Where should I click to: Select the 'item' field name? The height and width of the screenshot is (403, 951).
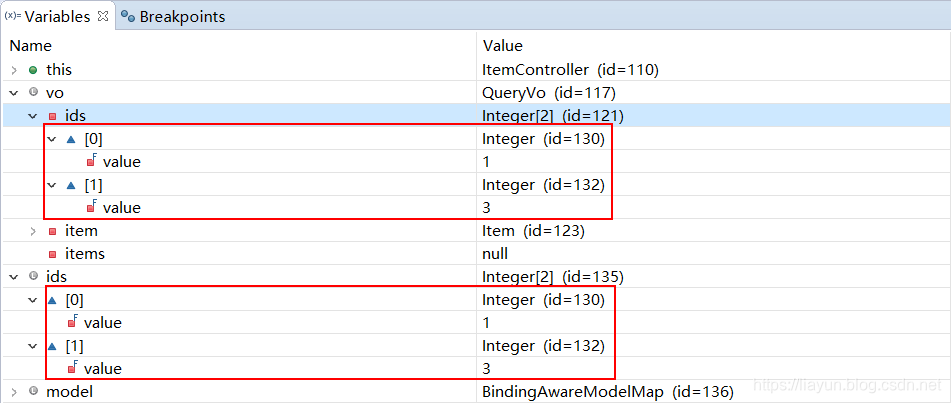81,231
